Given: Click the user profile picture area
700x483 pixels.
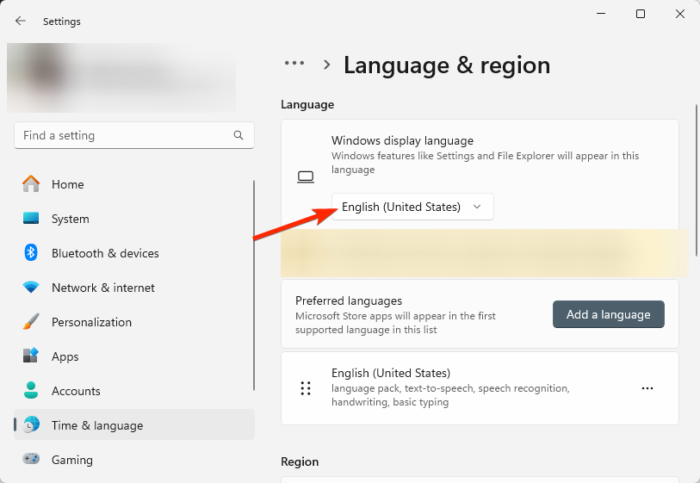Looking at the screenshot, I should [40, 75].
